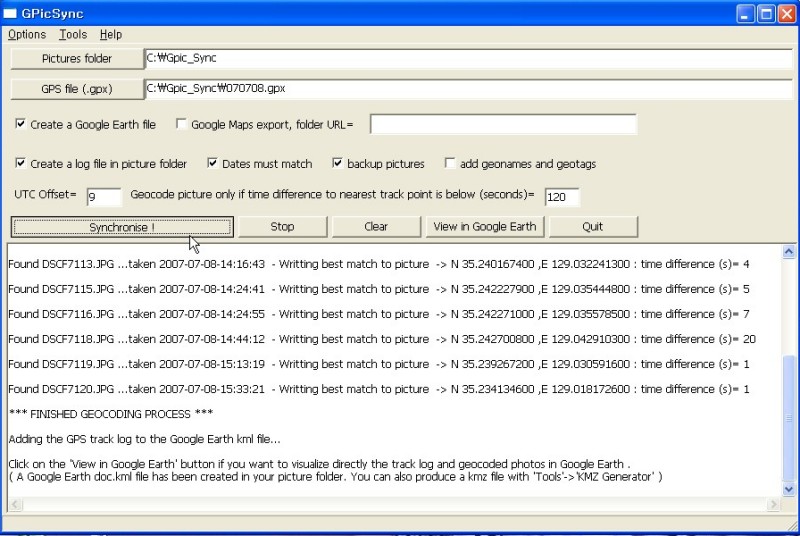Toggle backup pictures checkbox
800x536 pixels.
(337, 163)
